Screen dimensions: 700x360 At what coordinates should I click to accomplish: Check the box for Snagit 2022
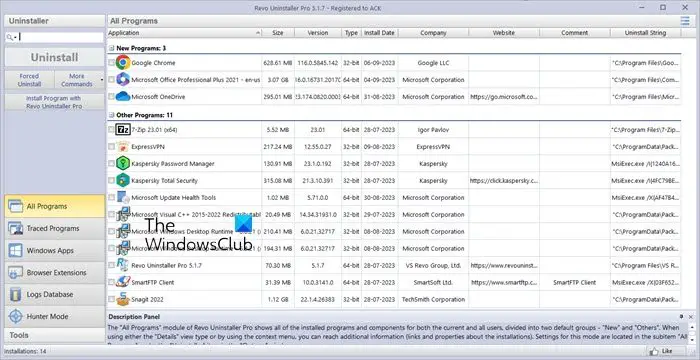click(111, 299)
